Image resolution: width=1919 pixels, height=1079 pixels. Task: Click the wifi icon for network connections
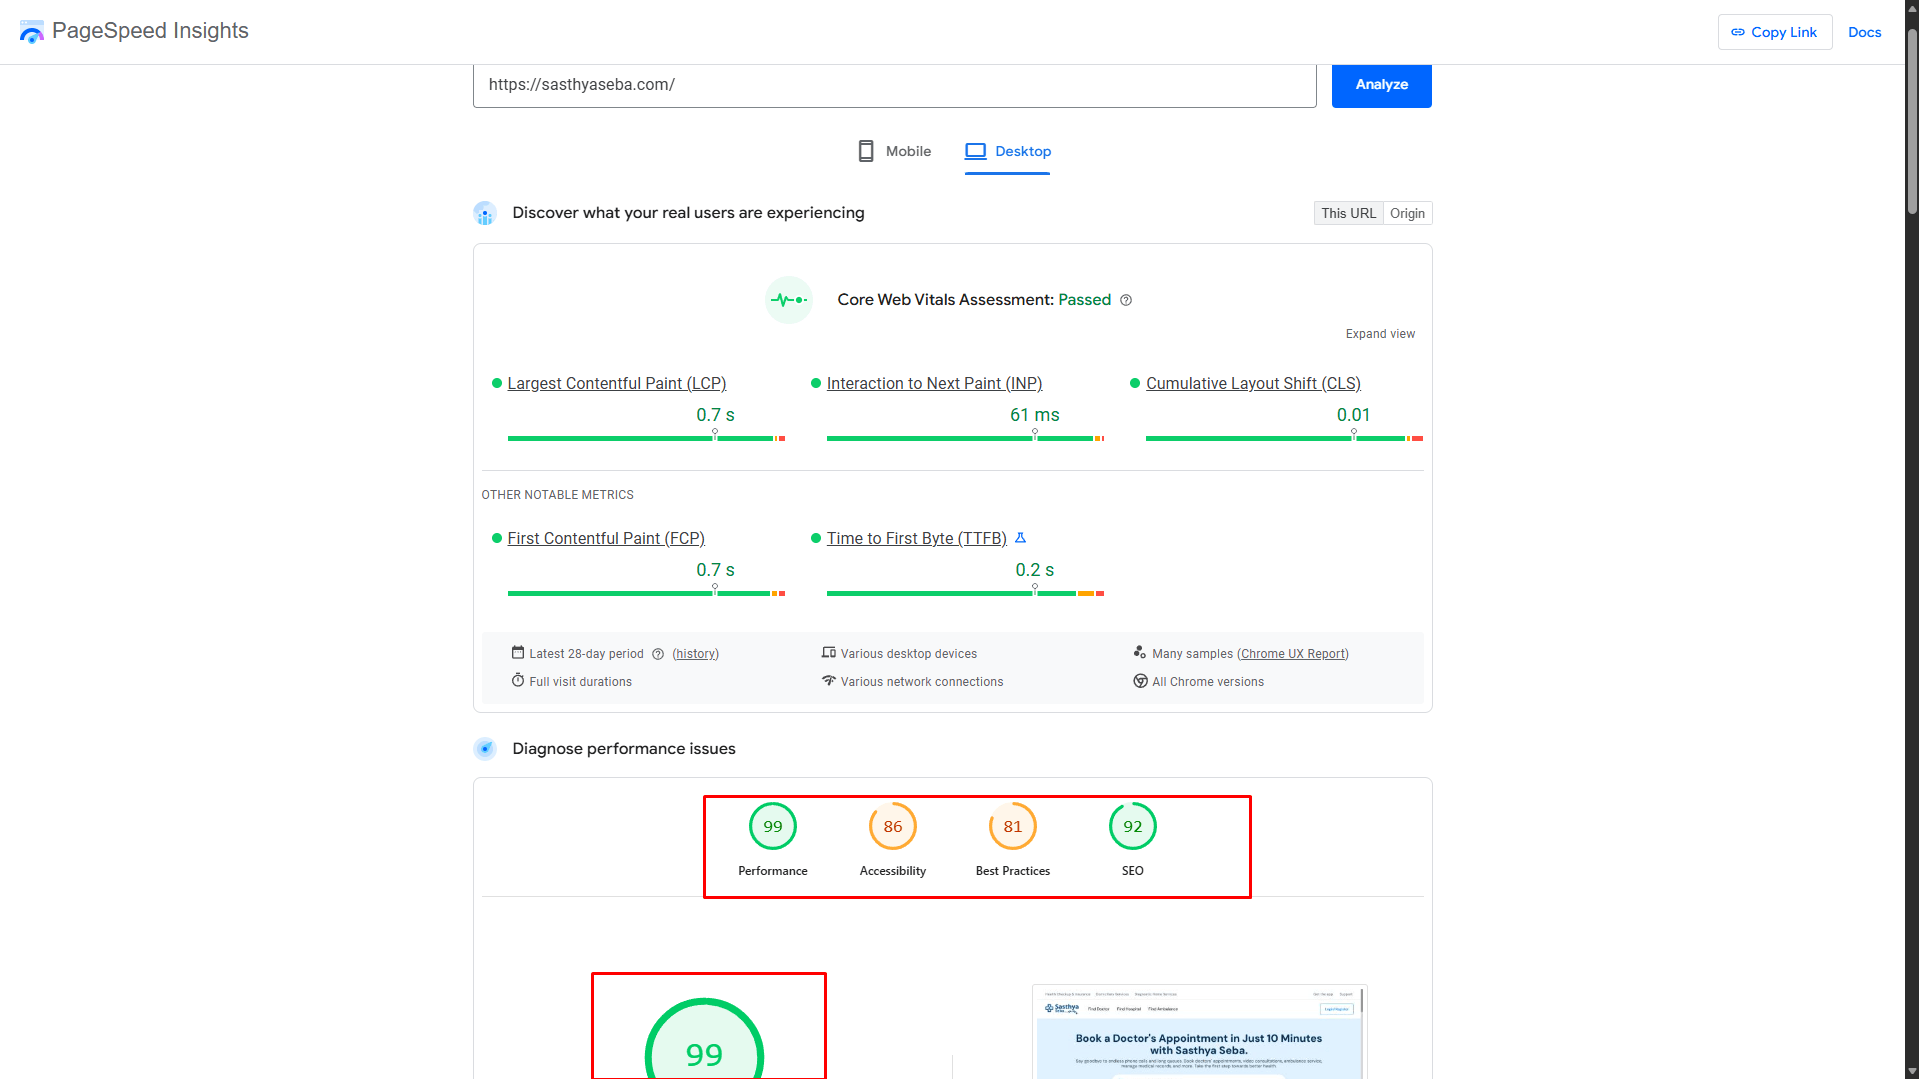pos(829,681)
